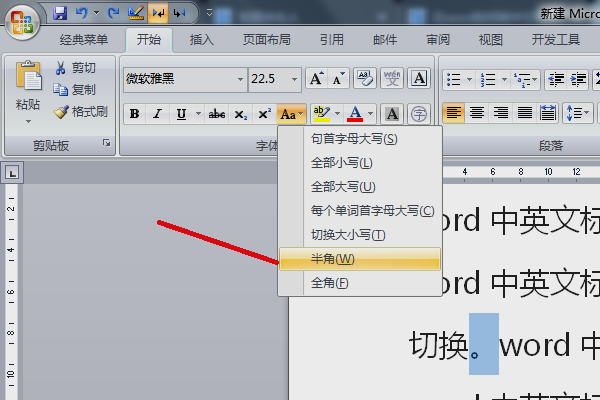Screen dimensions: 600x400
Task: Activate 格式刷 format painter
Action: pos(81,112)
